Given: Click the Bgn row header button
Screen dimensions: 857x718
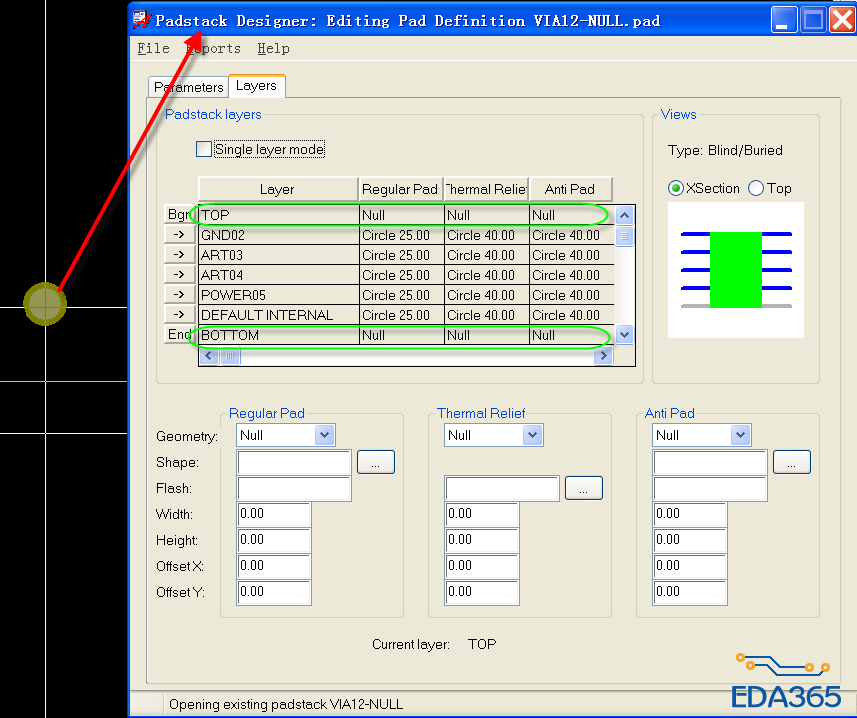Looking at the screenshot, I should [180, 214].
